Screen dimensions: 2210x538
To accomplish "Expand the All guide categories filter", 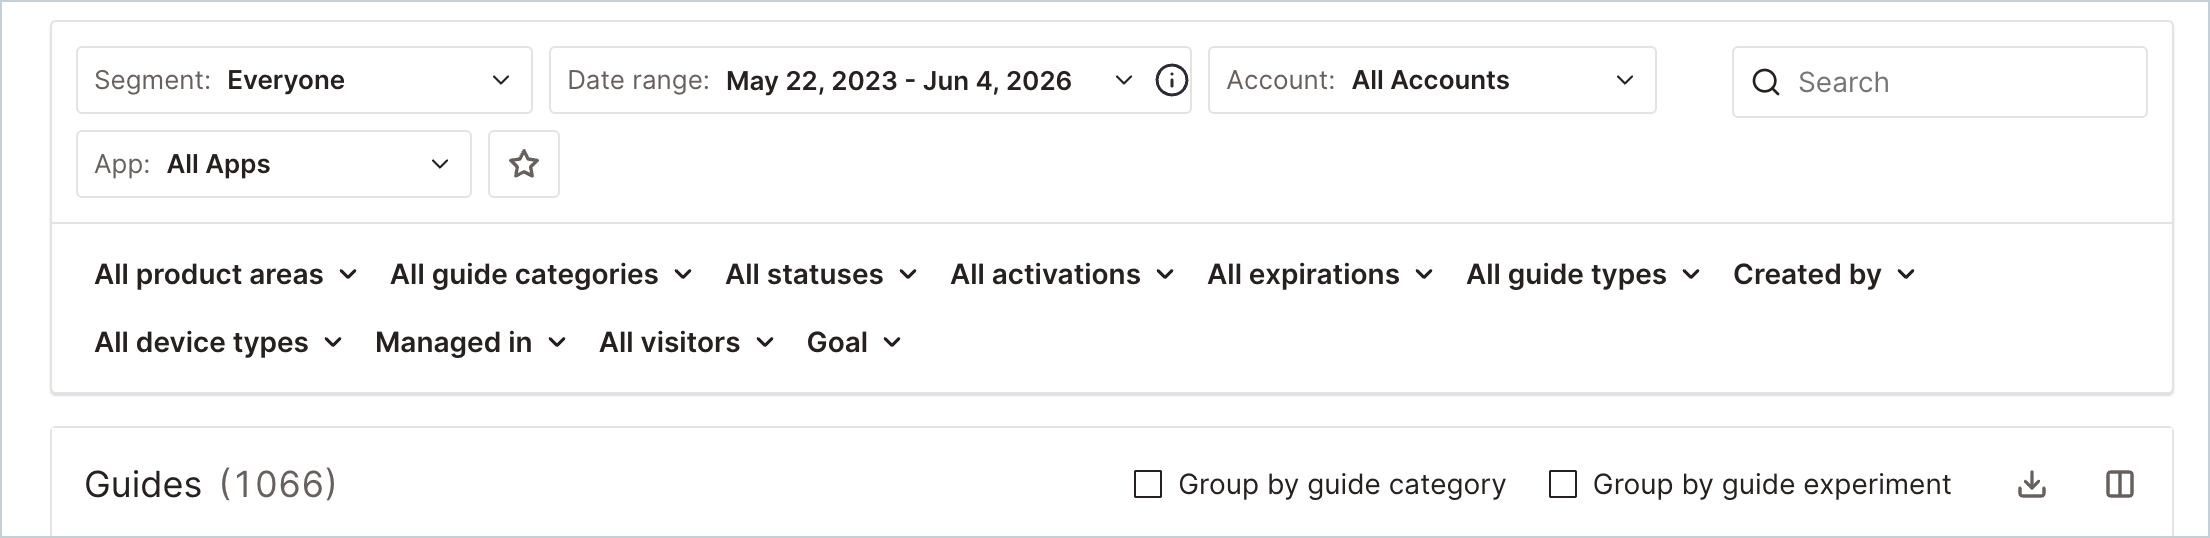I will [x=541, y=275].
